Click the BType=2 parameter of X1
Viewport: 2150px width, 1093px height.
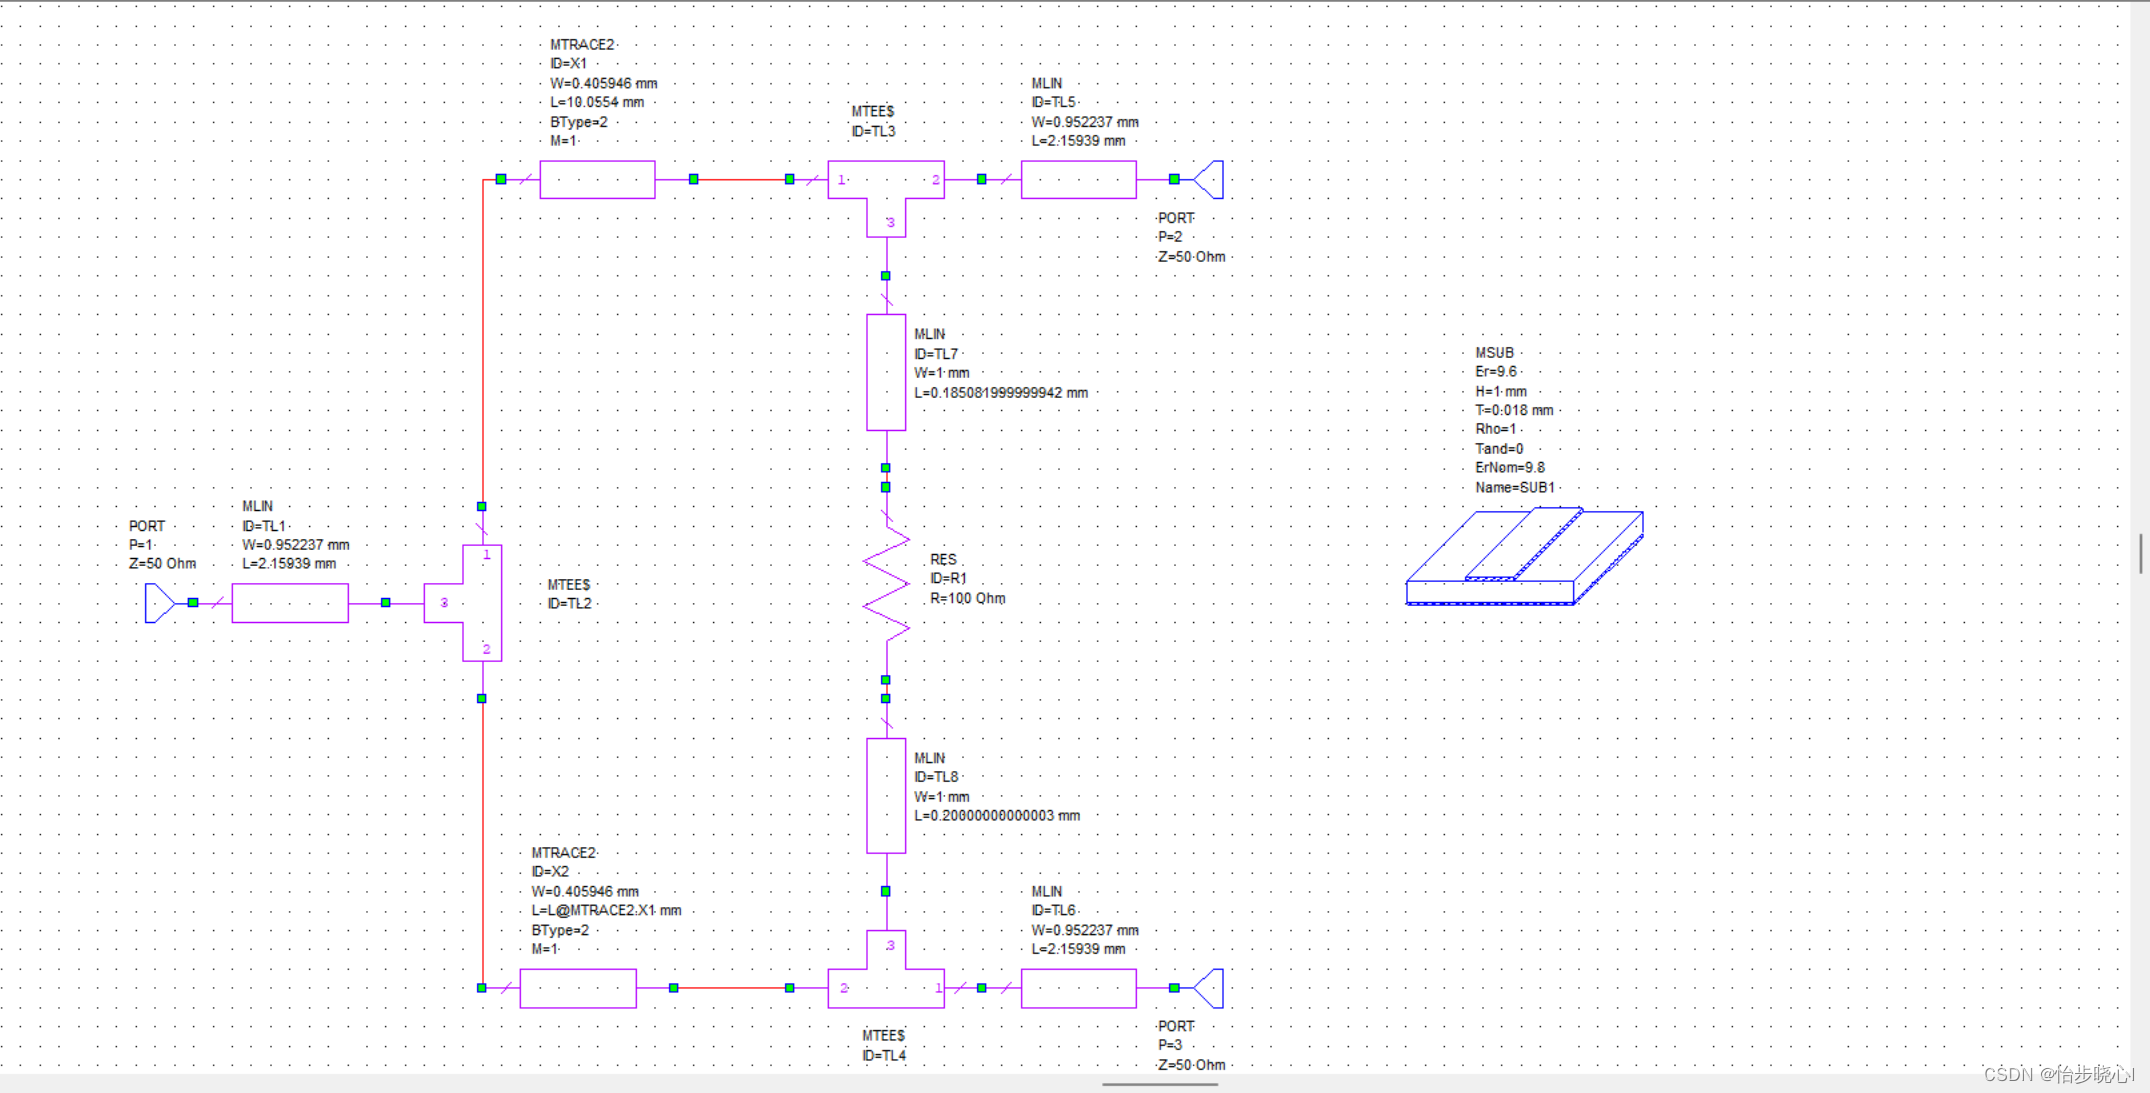578,122
